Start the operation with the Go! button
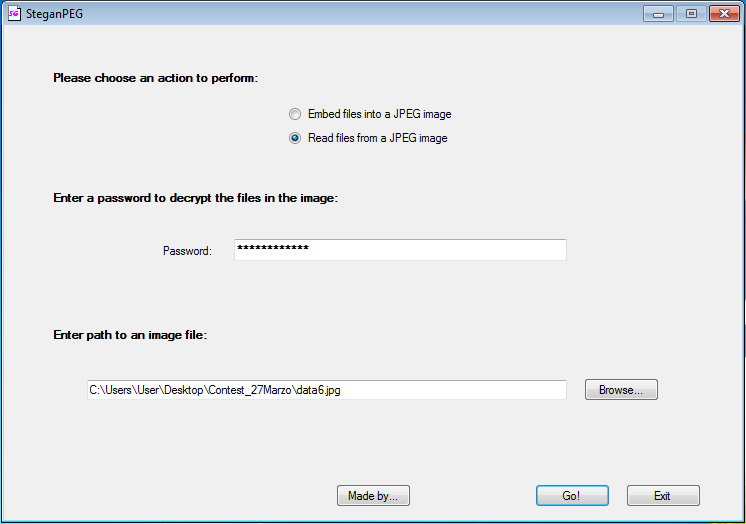 [572, 496]
